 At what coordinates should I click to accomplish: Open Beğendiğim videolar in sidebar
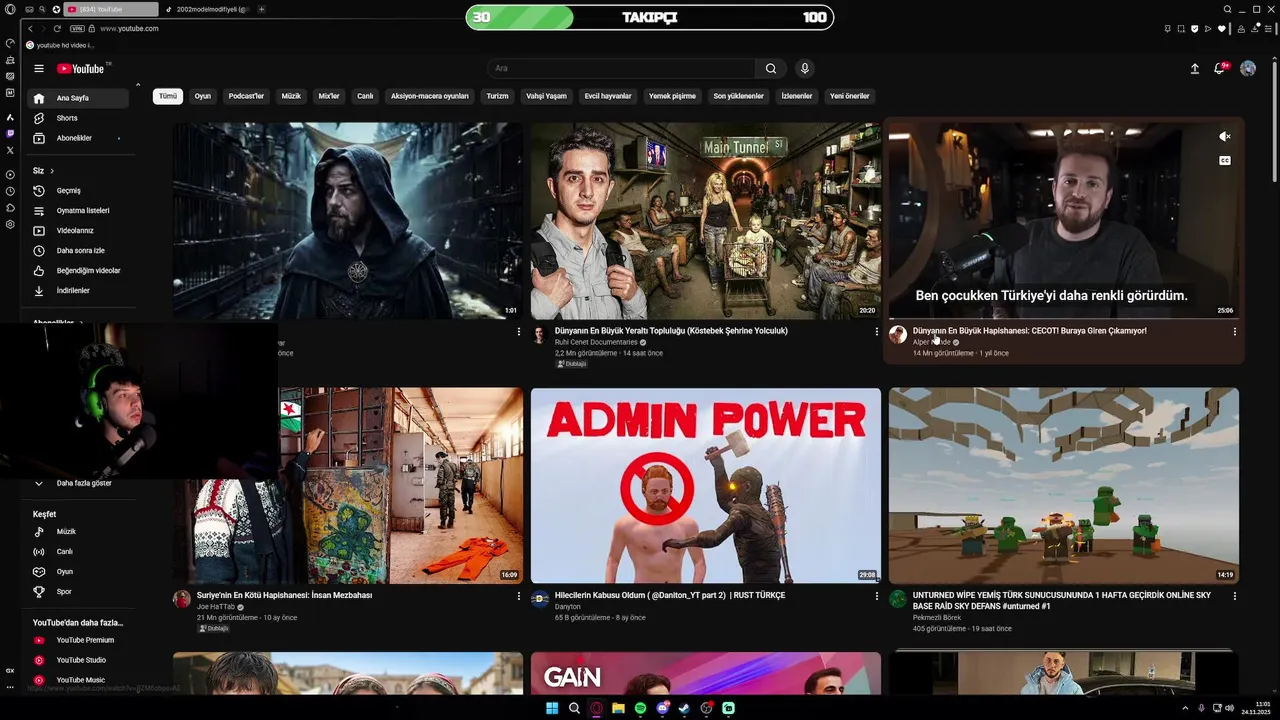pos(79,270)
